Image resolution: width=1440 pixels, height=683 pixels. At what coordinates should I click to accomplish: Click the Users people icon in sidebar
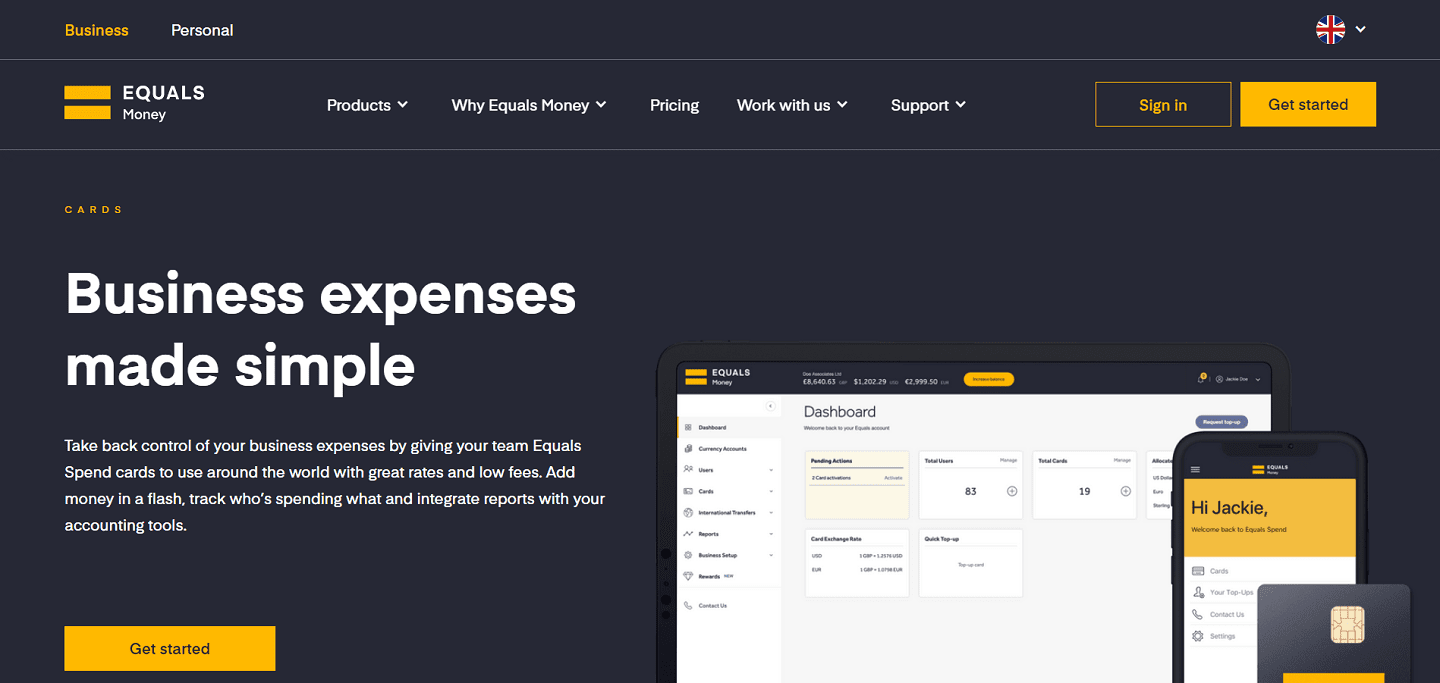(x=688, y=469)
